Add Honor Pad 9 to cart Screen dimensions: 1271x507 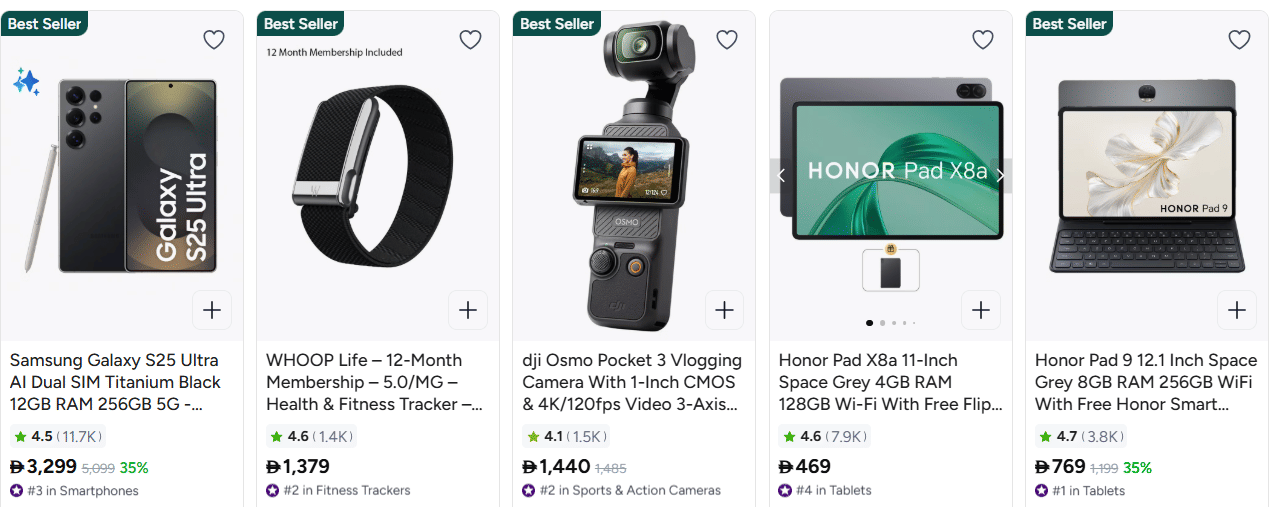pos(1236,310)
